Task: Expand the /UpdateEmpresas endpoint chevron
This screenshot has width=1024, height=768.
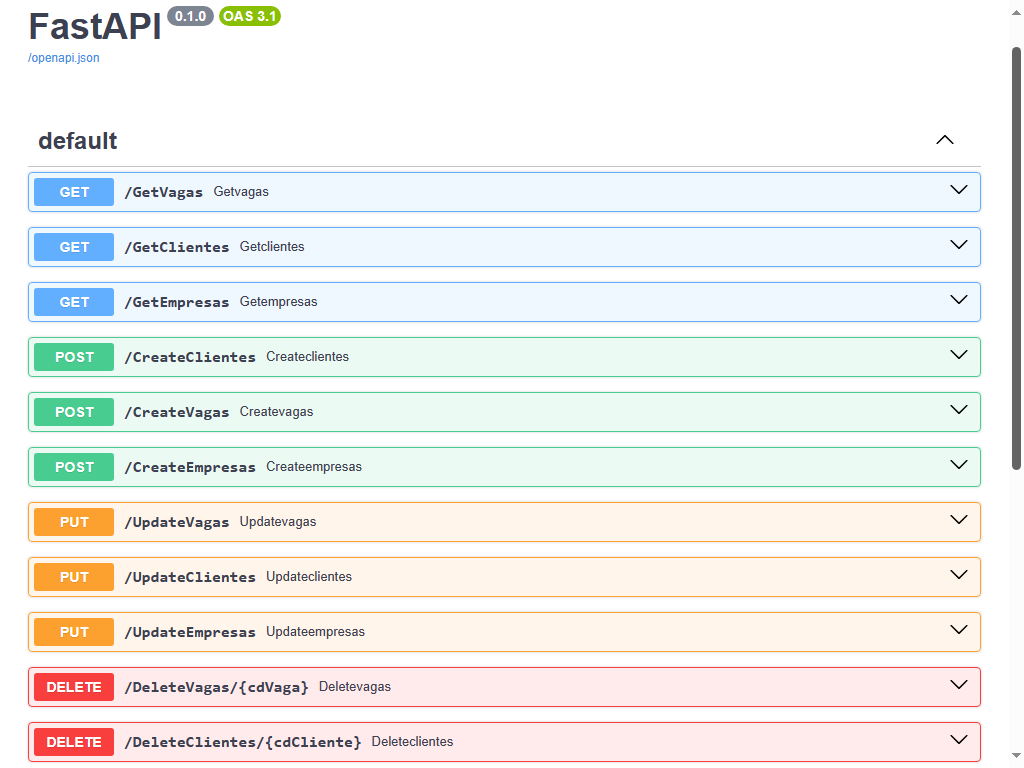Action: (x=958, y=630)
